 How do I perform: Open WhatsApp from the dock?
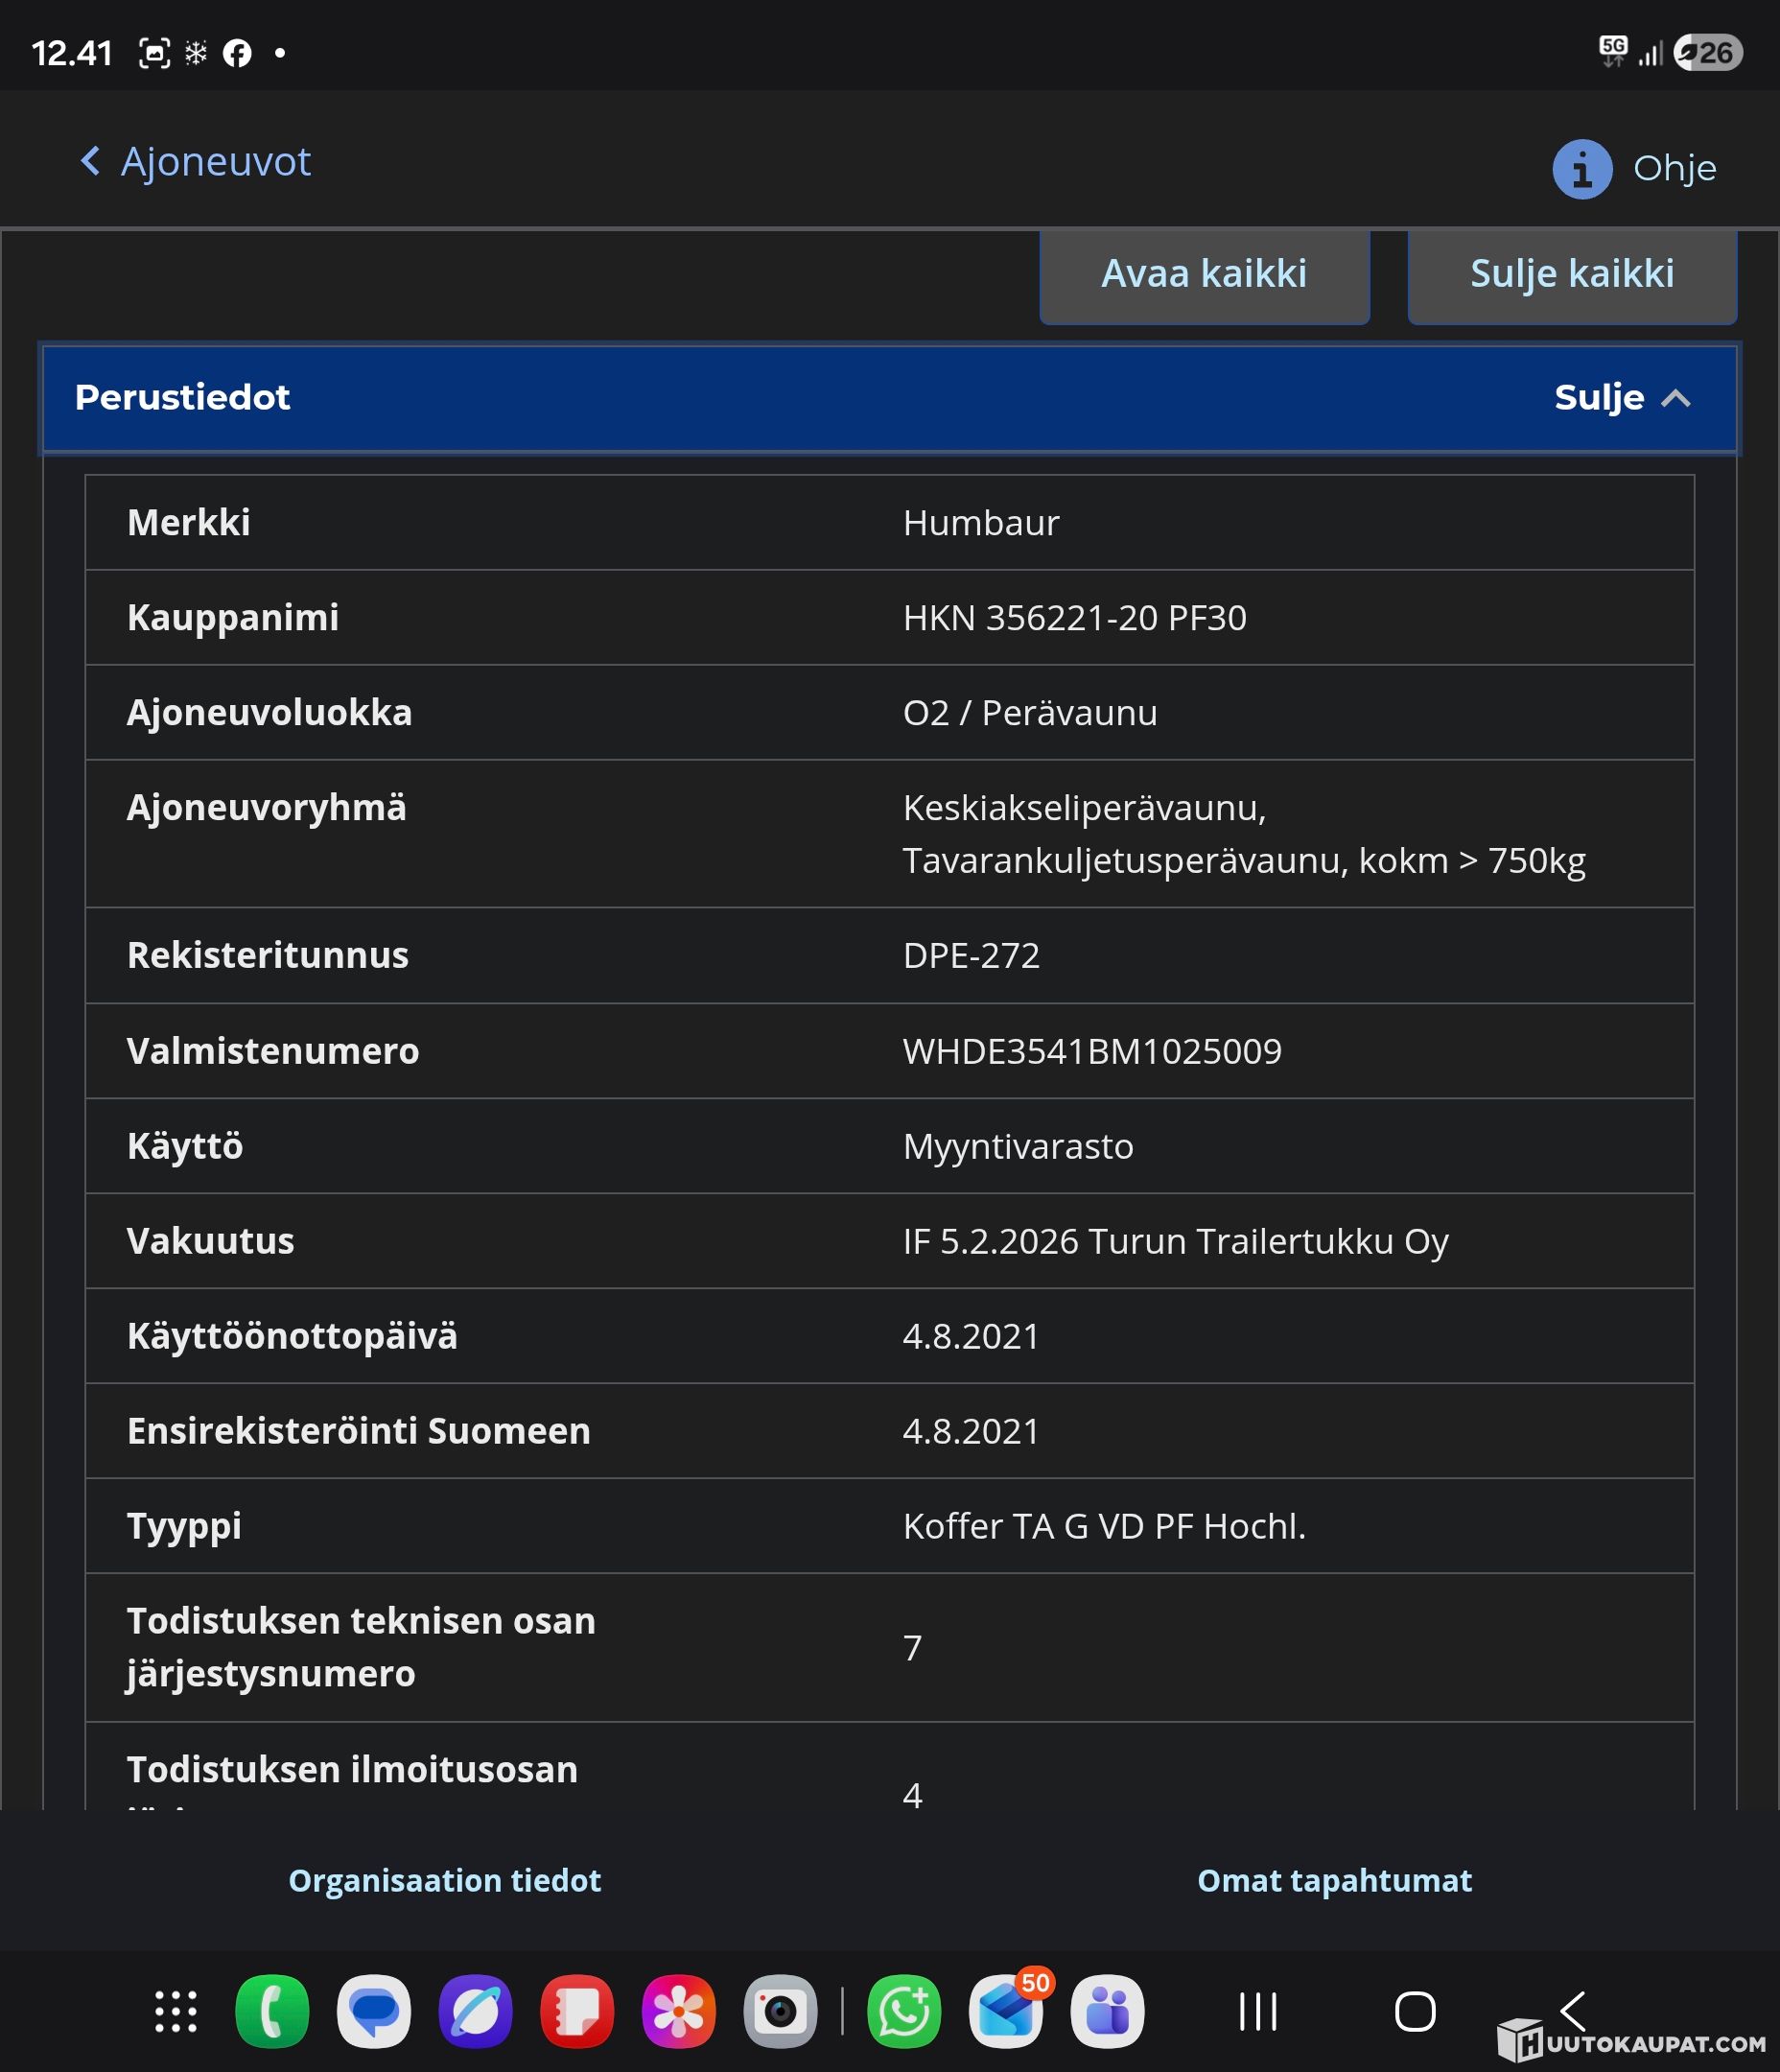tap(904, 2011)
